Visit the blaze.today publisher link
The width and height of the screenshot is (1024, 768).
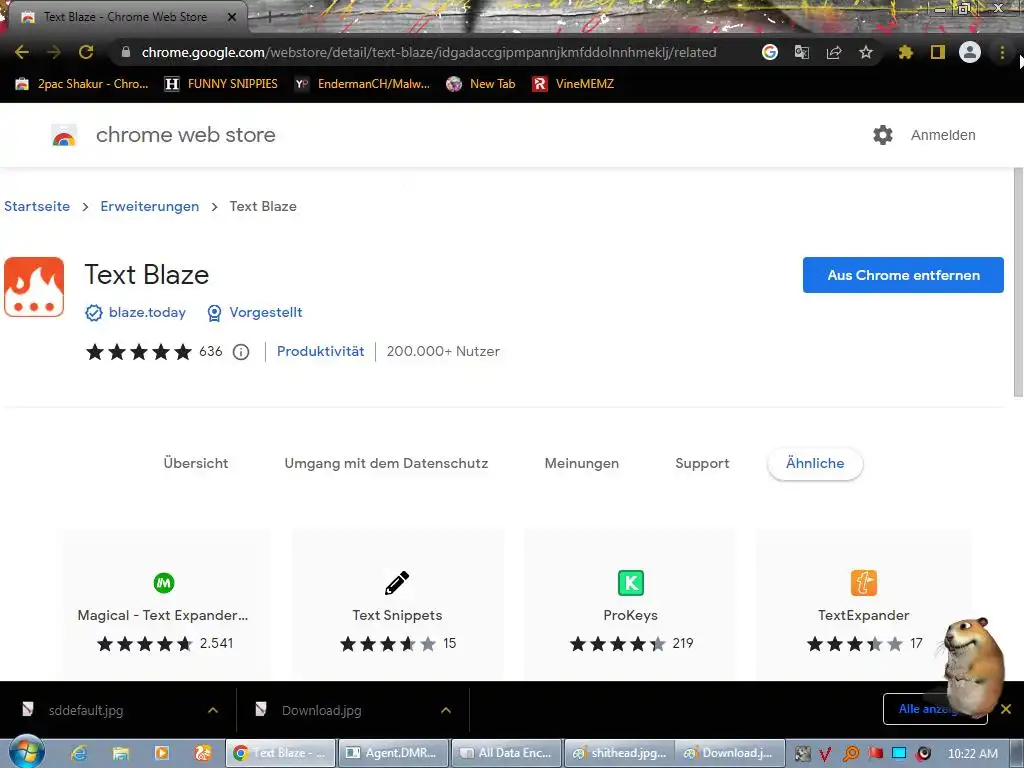click(x=147, y=312)
